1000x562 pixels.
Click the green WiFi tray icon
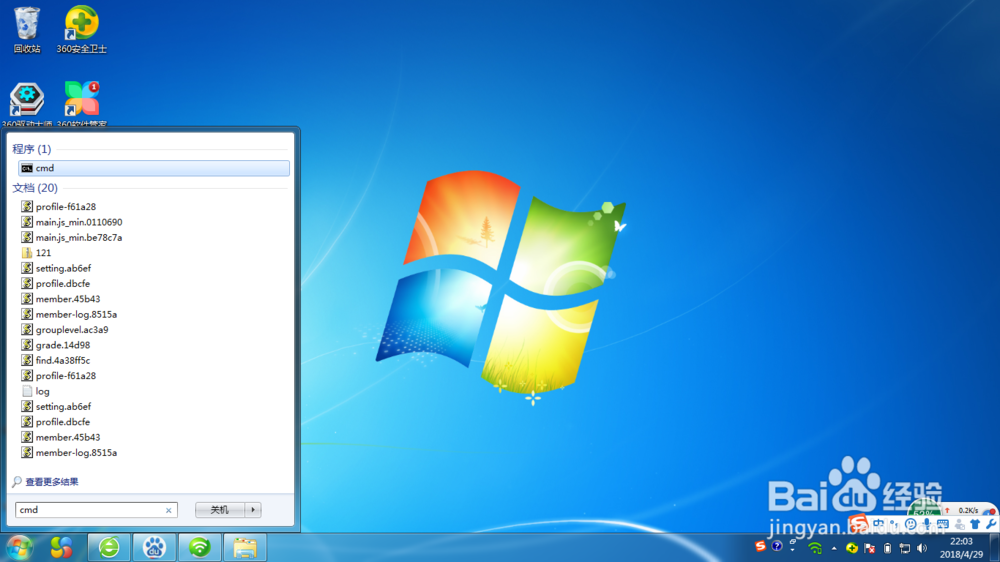(x=815, y=548)
